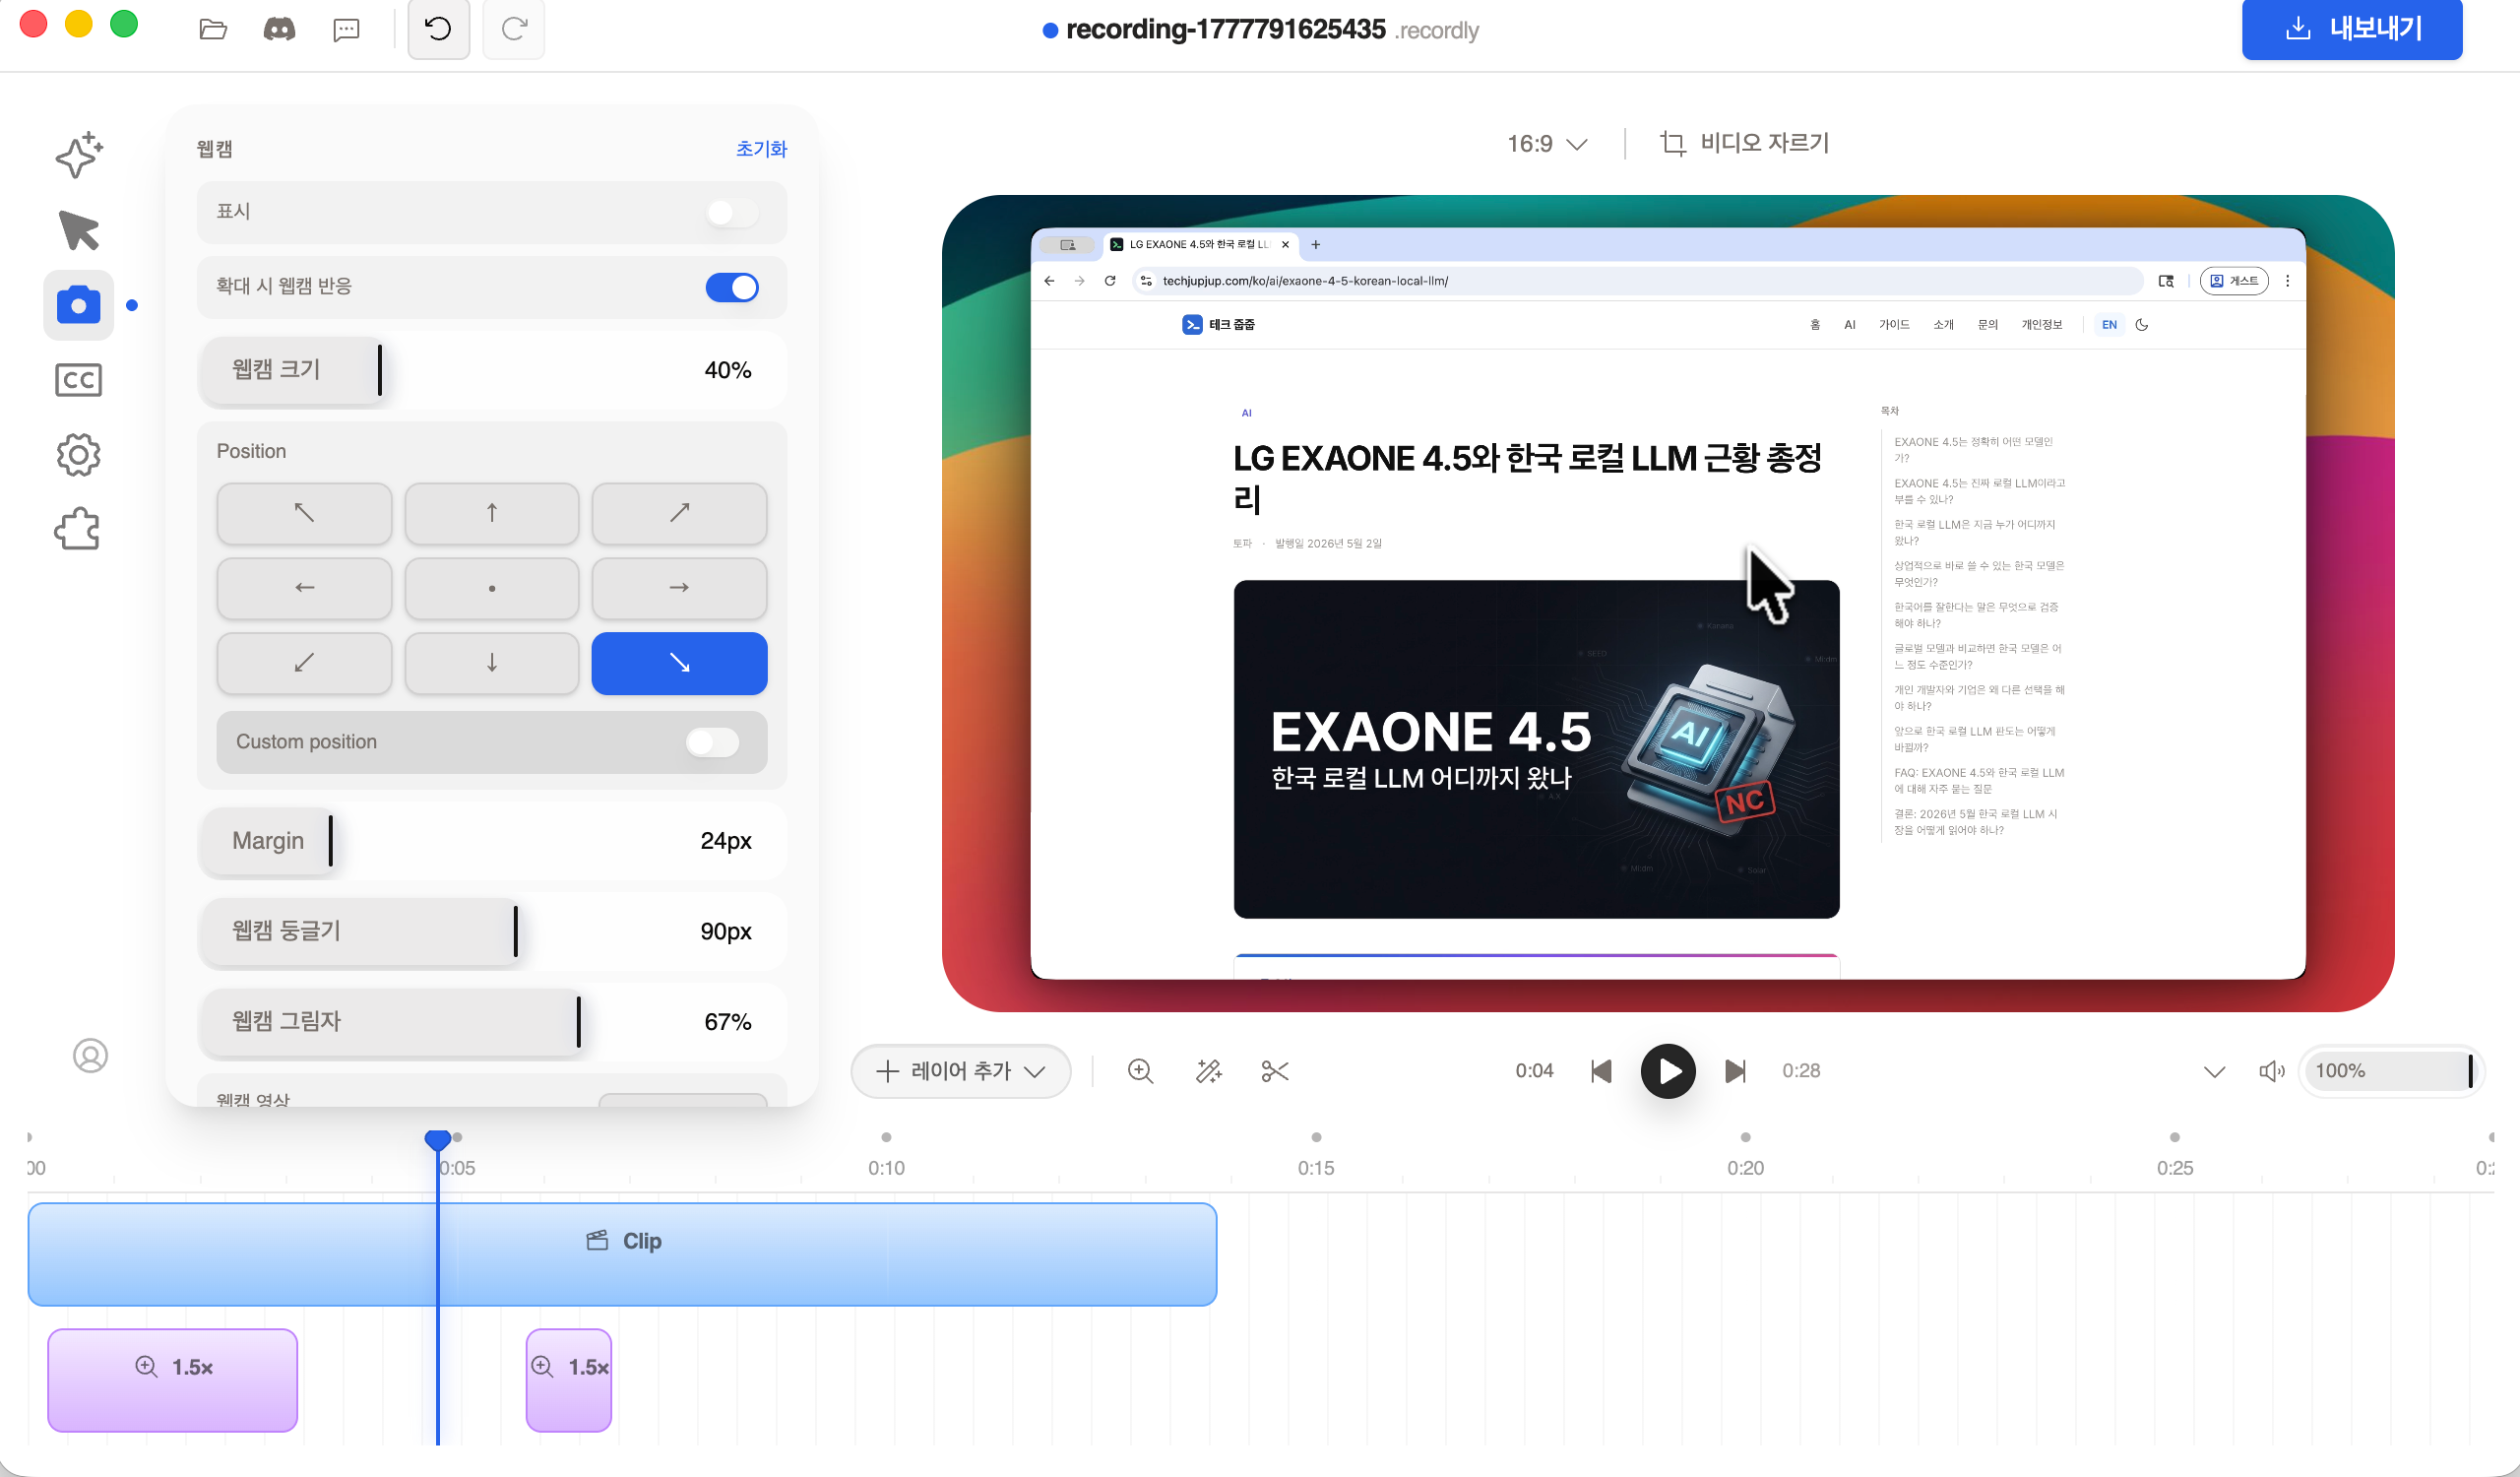Image resolution: width=2520 pixels, height=1477 pixels.
Task: Open the captions CC sidebar tab
Action: (x=78, y=380)
